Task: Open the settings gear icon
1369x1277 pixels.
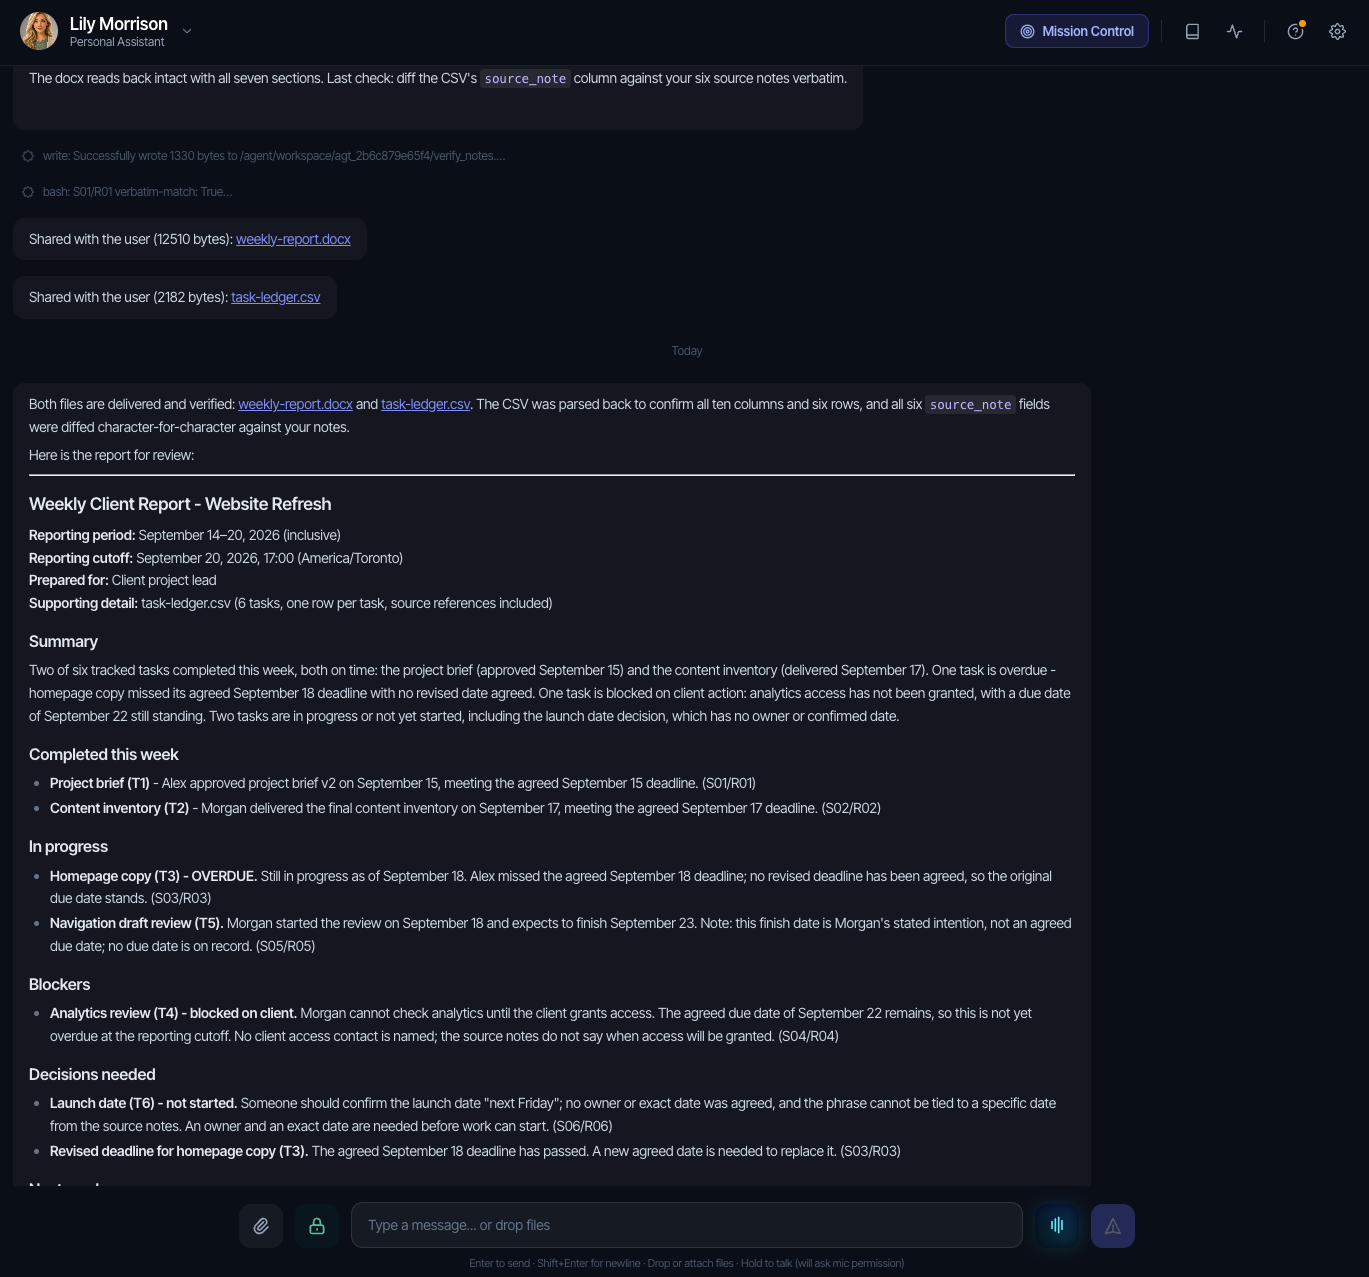Action: (x=1337, y=31)
